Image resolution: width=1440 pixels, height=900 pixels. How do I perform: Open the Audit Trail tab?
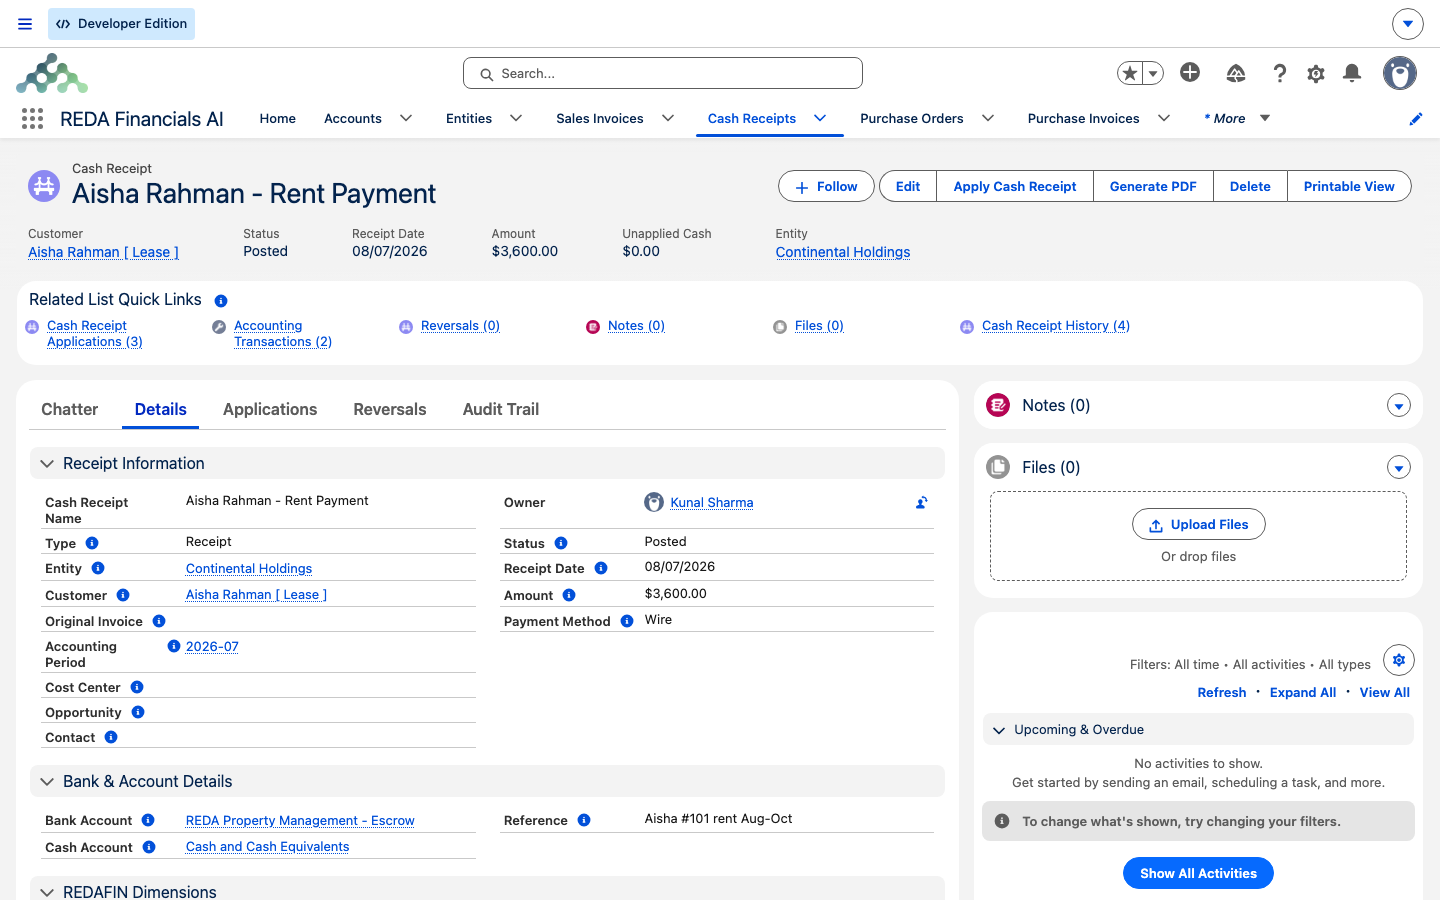point(501,409)
